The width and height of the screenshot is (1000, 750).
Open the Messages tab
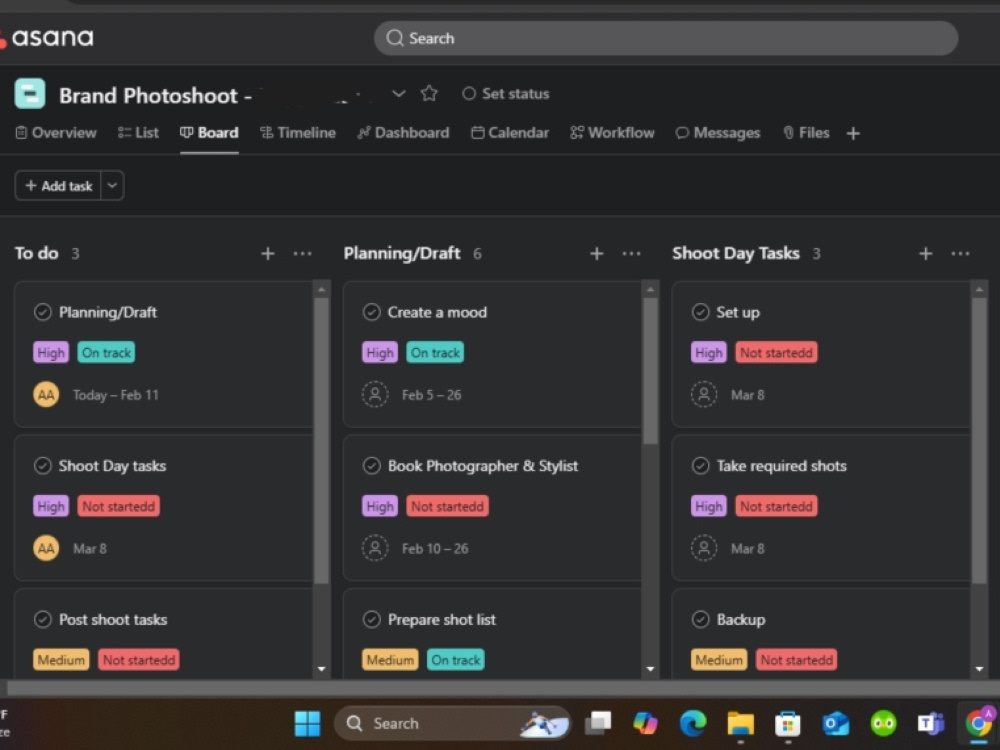point(718,133)
